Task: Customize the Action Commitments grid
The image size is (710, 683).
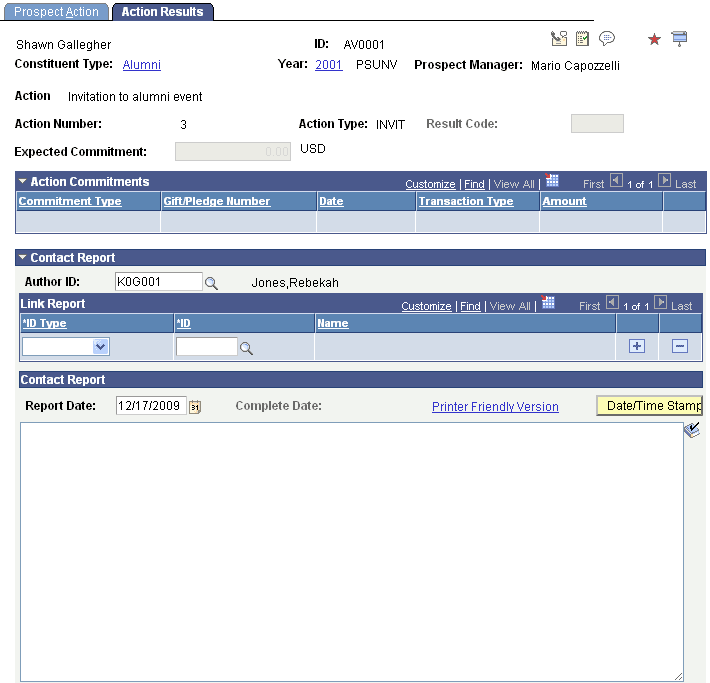Action: [430, 184]
